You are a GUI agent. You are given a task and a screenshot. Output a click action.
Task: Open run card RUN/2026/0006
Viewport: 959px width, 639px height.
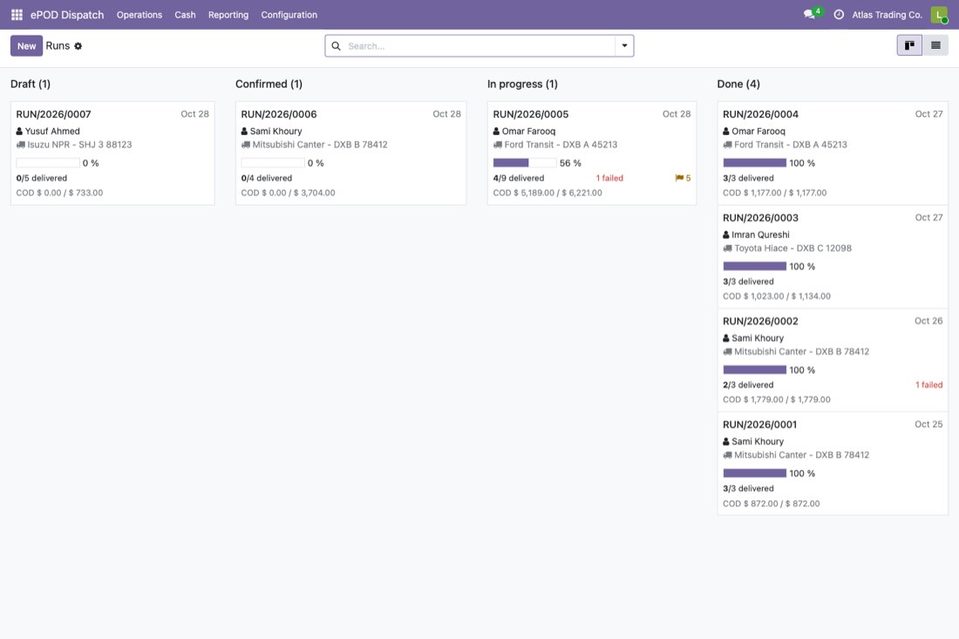tap(351, 153)
